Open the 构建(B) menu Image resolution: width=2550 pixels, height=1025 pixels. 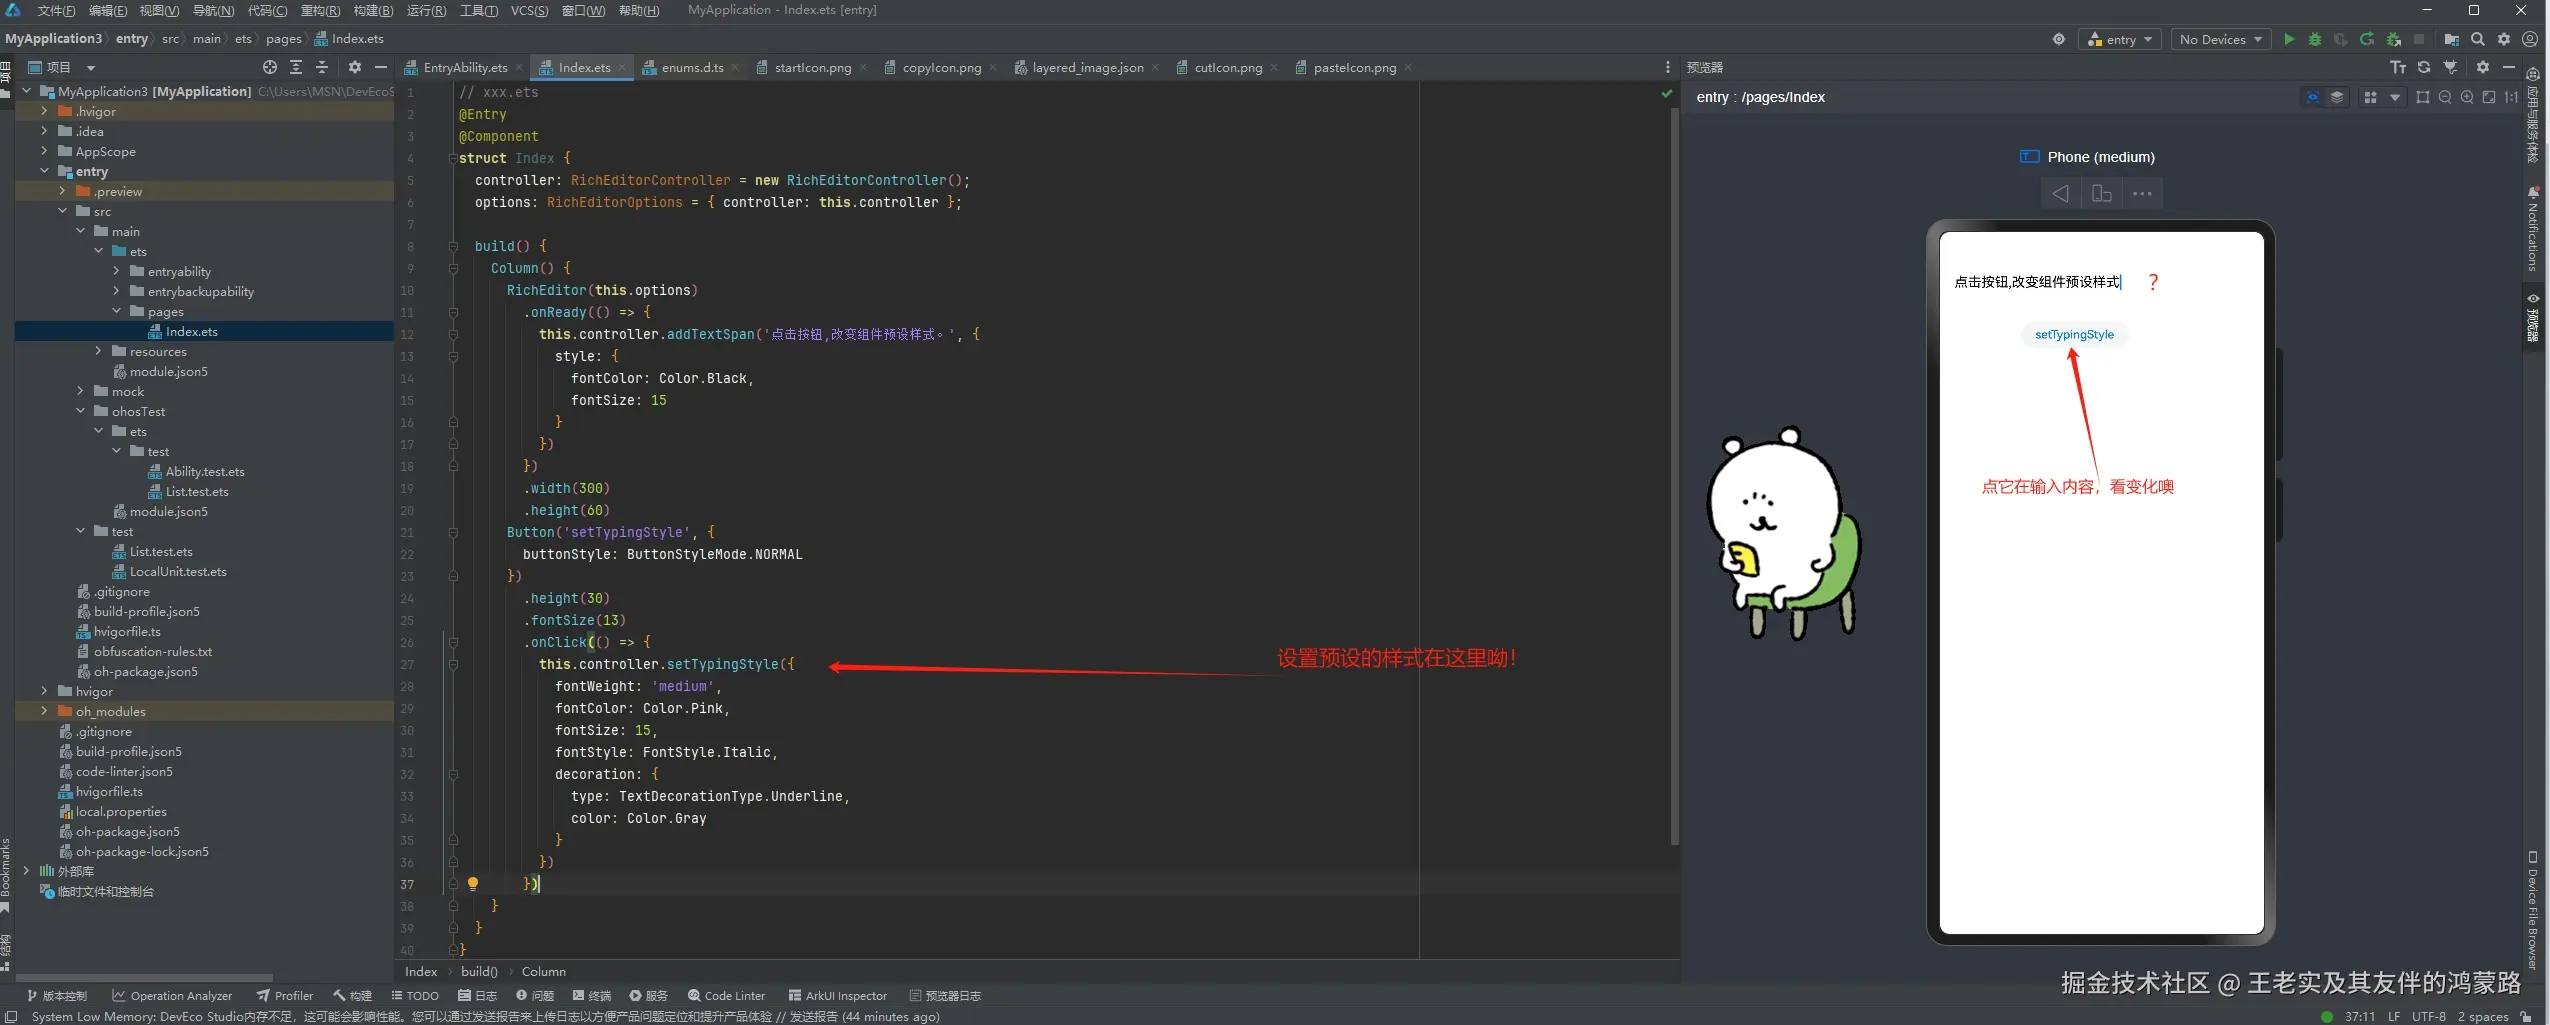tap(373, 10)
